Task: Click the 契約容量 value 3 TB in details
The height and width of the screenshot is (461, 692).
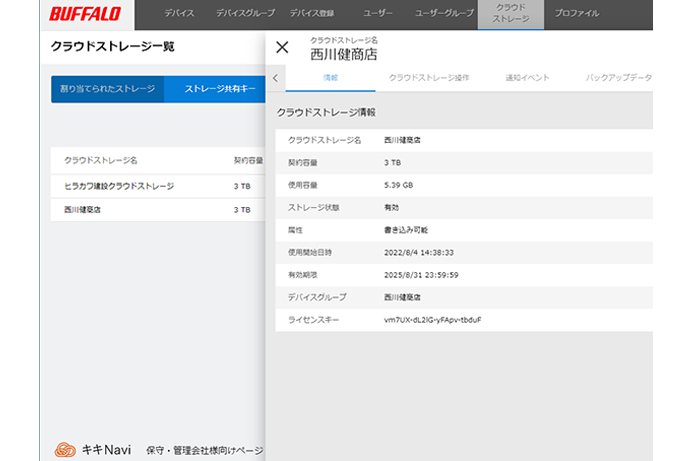Action: tap(392, 163)
